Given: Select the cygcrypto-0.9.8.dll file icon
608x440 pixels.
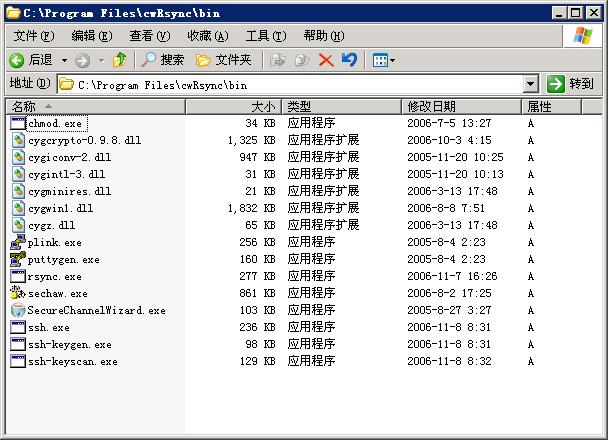Looking at the screenshot, I should click(18, 140).
